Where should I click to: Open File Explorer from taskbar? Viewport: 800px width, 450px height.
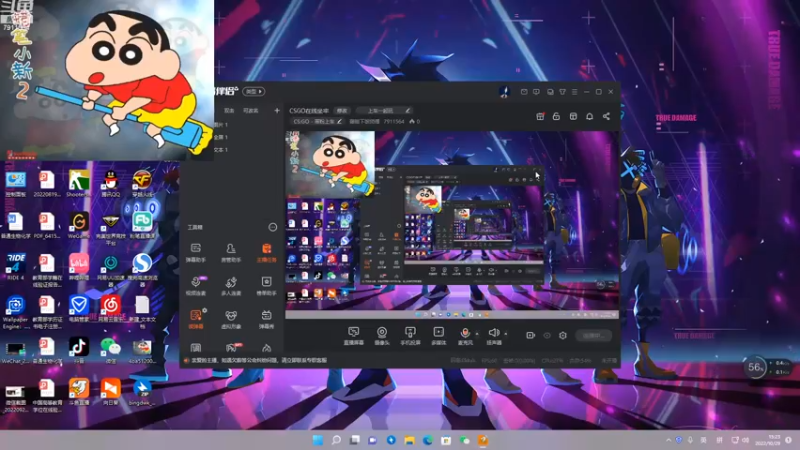pyautogui.click(x=409, y=440)
